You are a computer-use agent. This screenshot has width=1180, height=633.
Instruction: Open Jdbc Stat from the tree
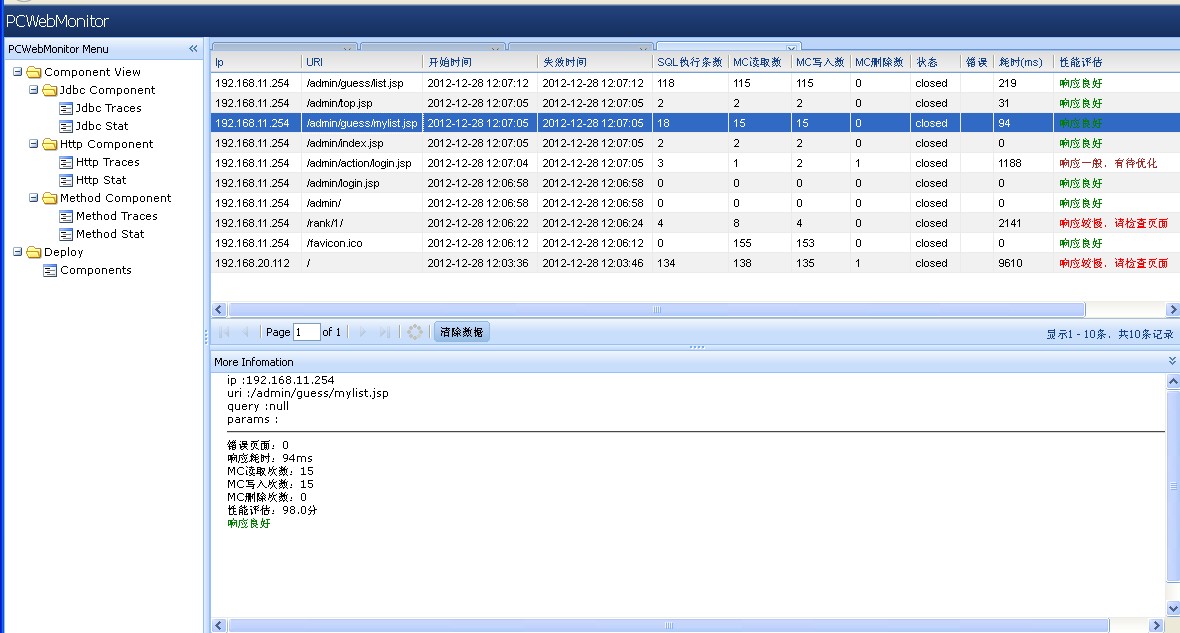[x=102, y=126]
